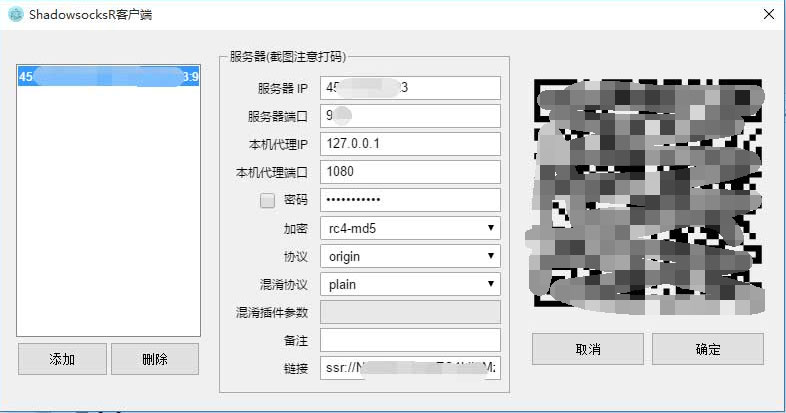Click the 混淆协议 label text
Viewport: 786px width, 413px height.
pos(283,285)
